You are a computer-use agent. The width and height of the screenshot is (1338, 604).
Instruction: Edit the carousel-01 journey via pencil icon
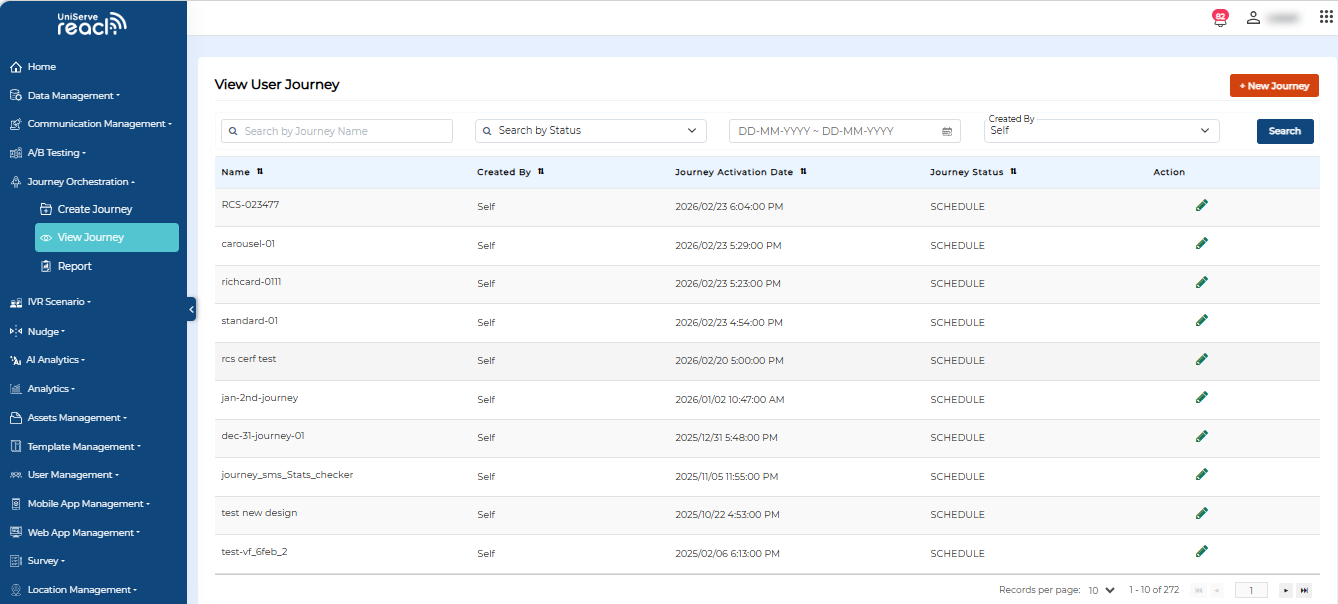point(1201,244)
